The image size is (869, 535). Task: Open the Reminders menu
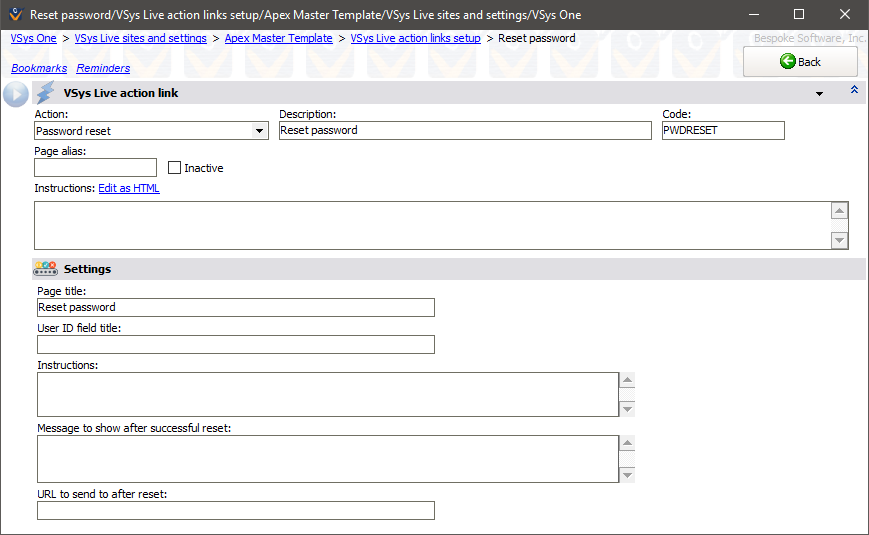(x=103, y=68)
